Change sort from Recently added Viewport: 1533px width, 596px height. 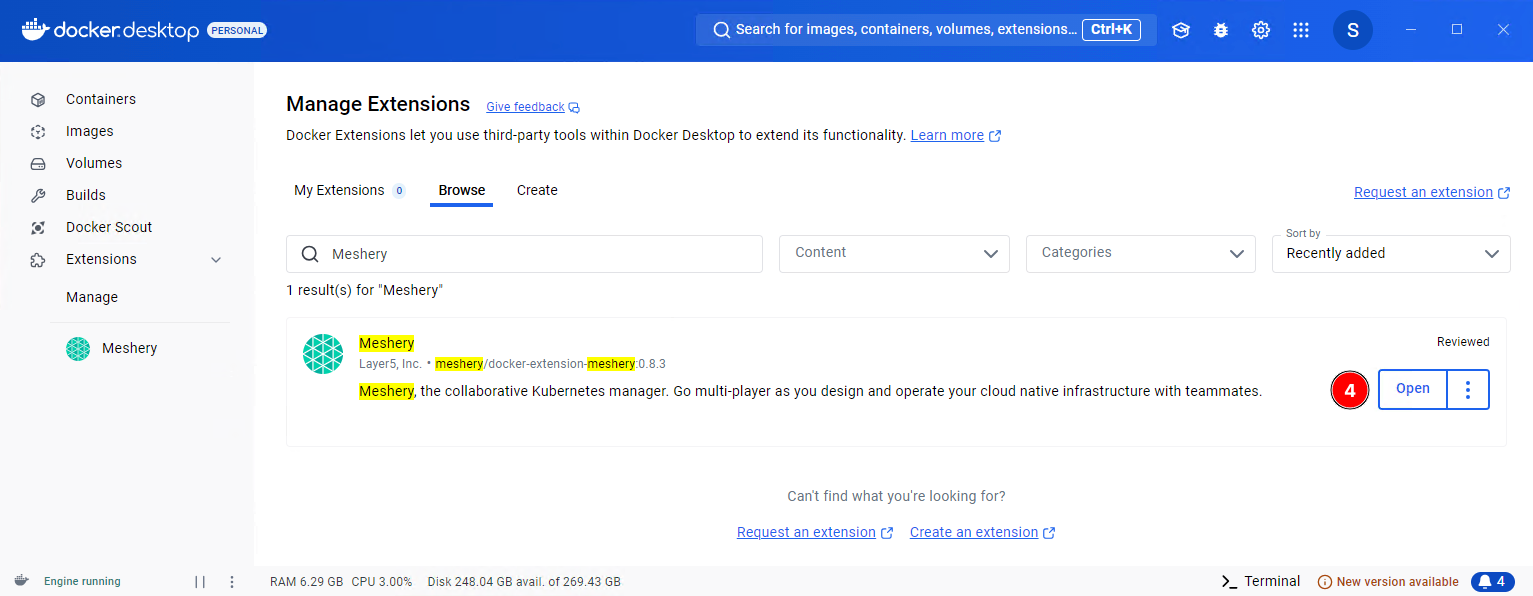pos(1390,253)
